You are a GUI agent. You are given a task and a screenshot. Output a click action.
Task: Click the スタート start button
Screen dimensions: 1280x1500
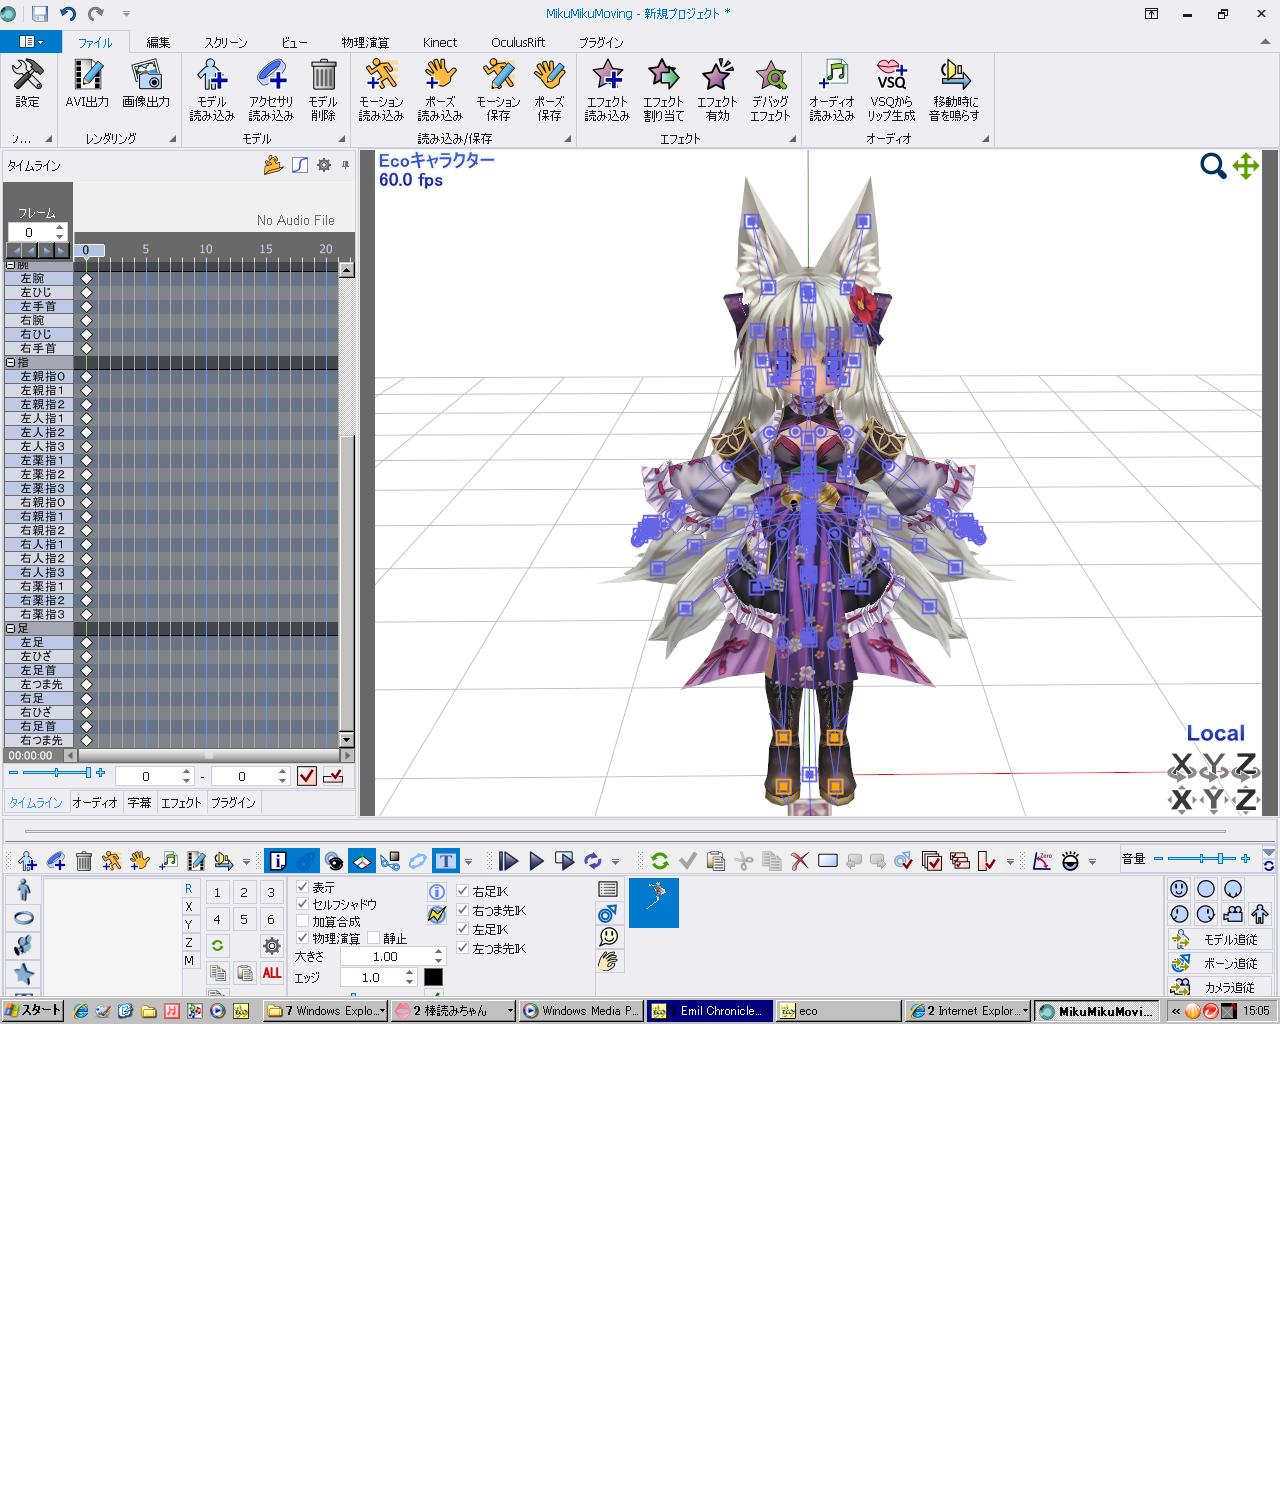coord(33,1010)
